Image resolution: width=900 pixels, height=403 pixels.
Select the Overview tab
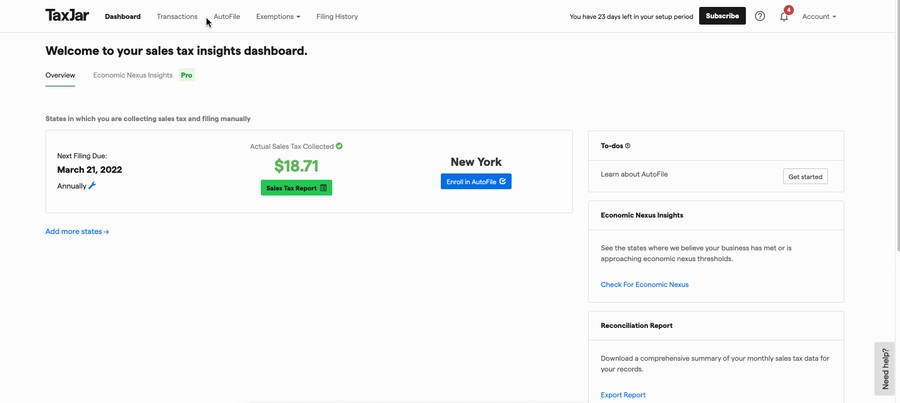click(60, 75)
